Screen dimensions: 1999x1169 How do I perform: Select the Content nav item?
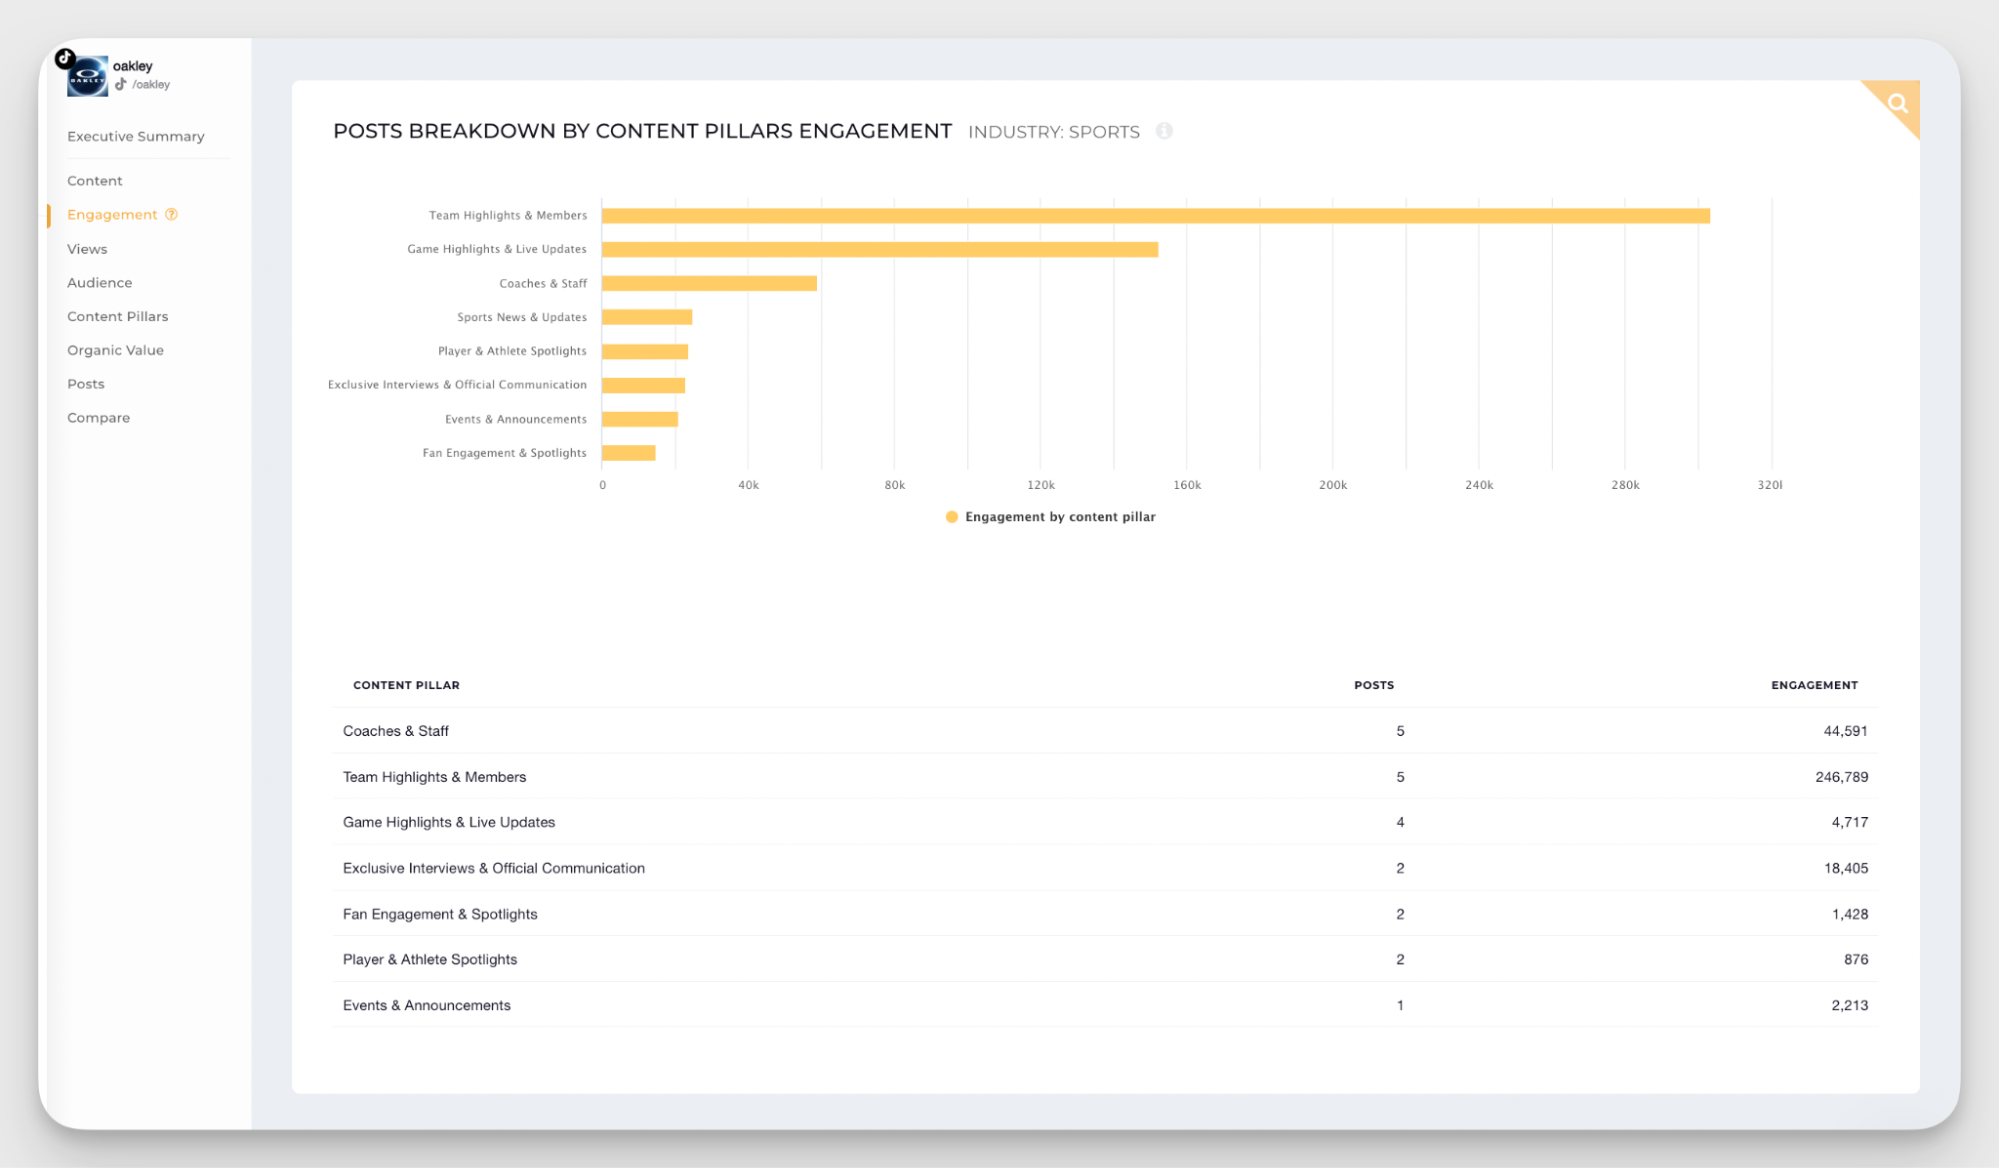(94, 180)
